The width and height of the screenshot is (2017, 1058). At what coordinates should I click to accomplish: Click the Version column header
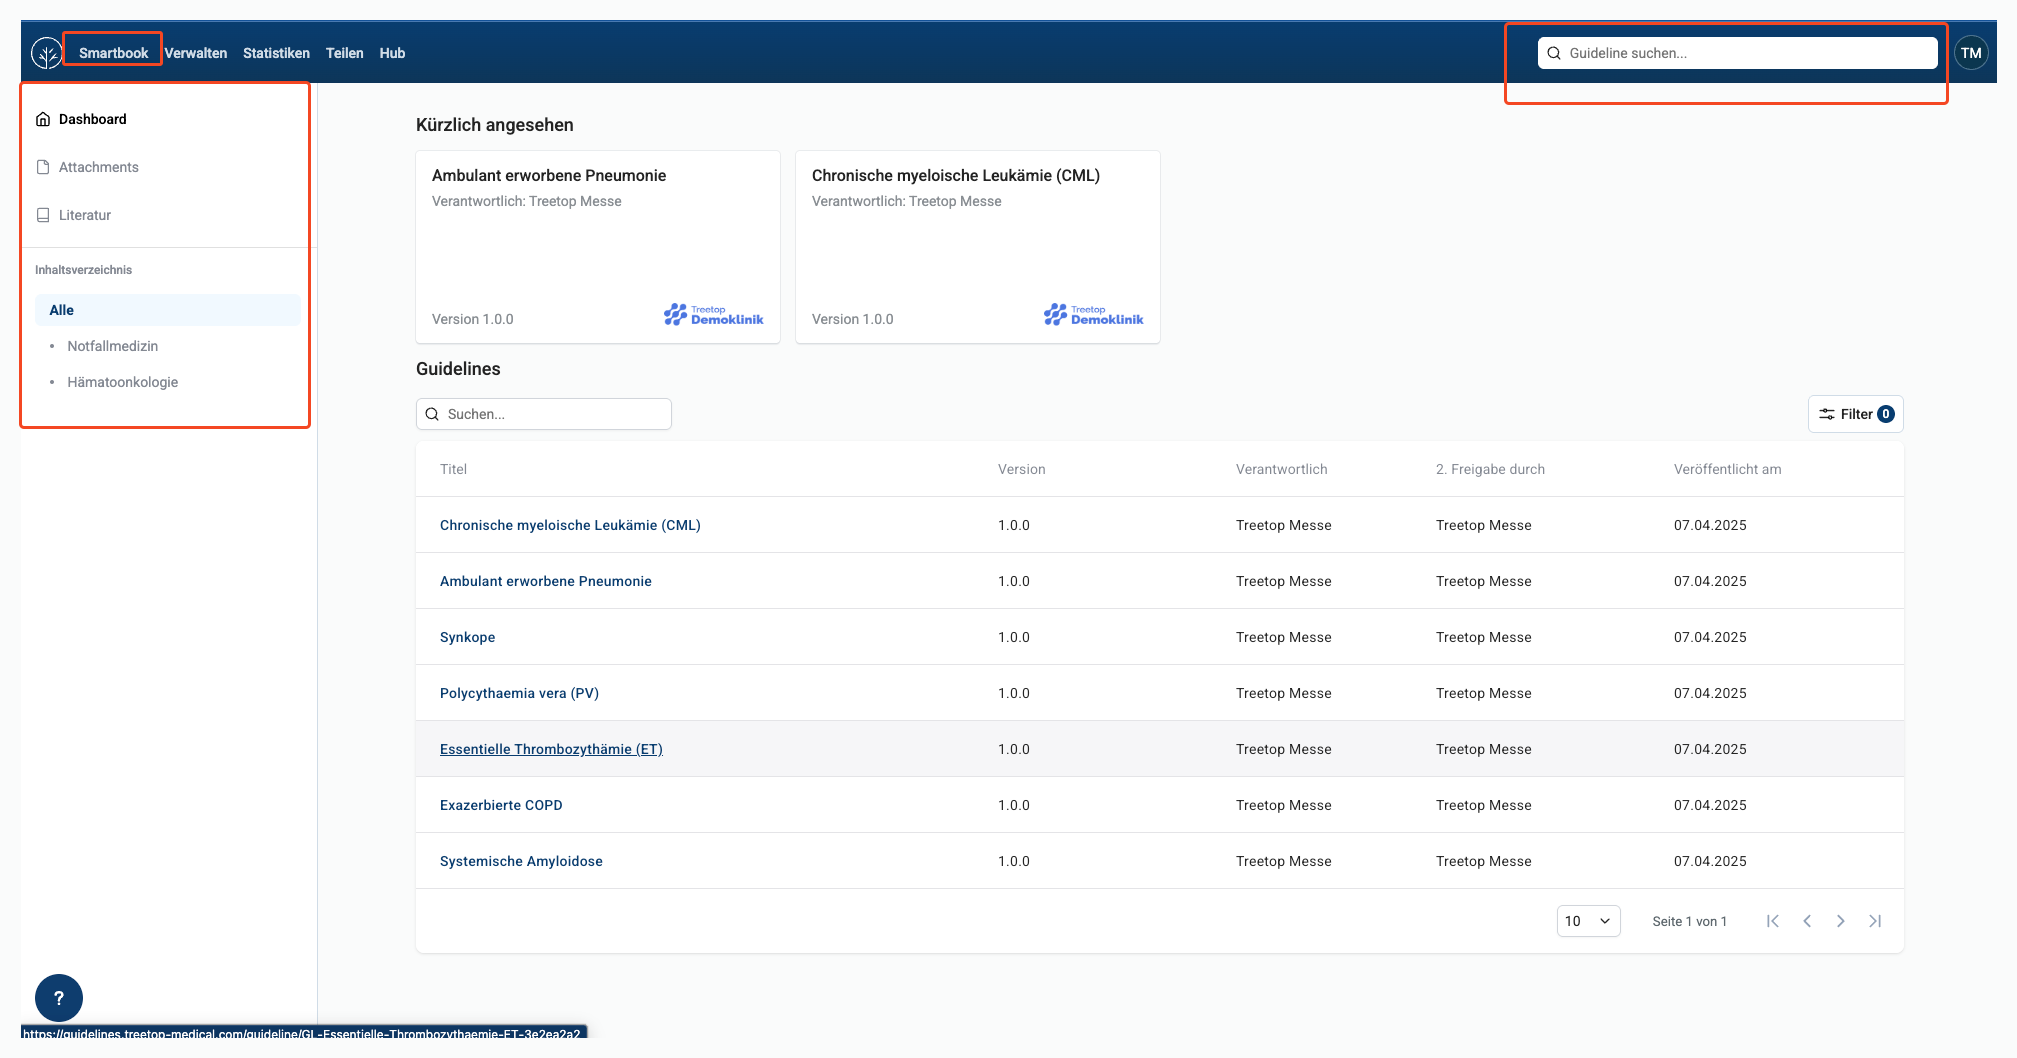1022,469
